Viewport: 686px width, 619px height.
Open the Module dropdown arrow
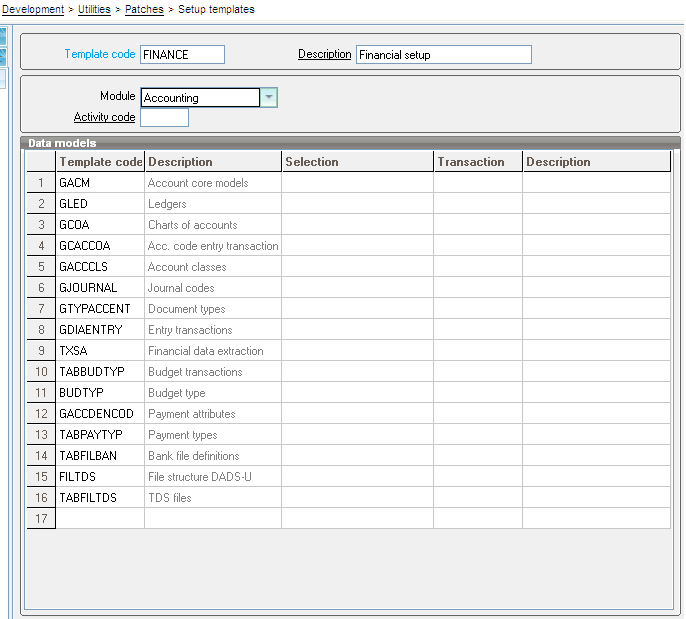269,97
